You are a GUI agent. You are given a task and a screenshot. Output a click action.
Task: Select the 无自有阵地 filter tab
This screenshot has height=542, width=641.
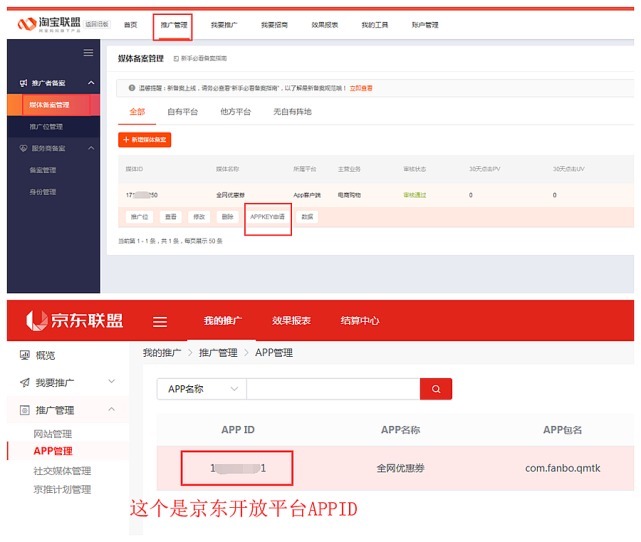(x=292, y=112)
